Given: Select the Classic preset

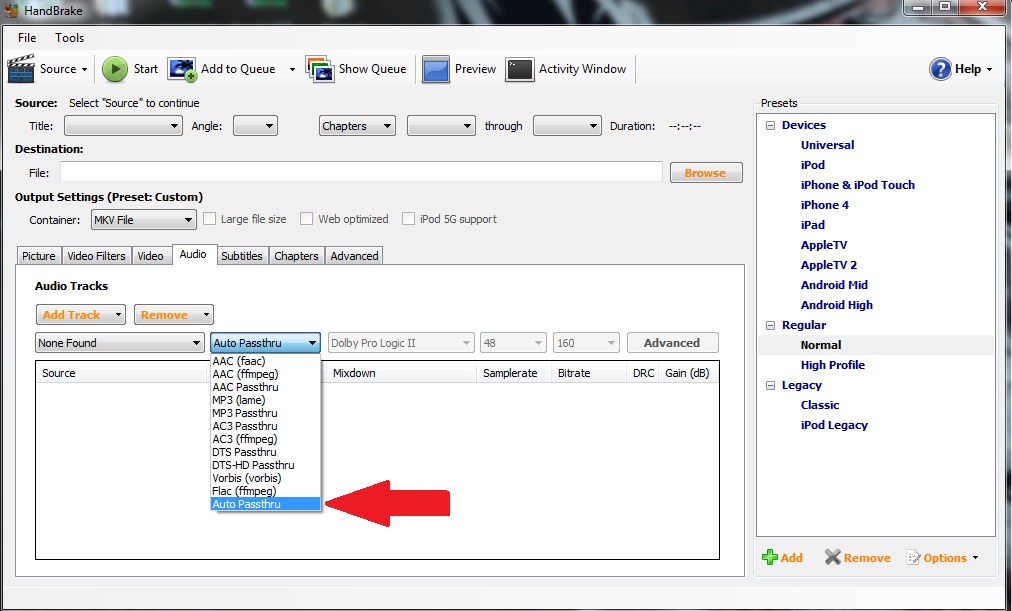Looking at the screenshot, I should click(x=820, y=405).
